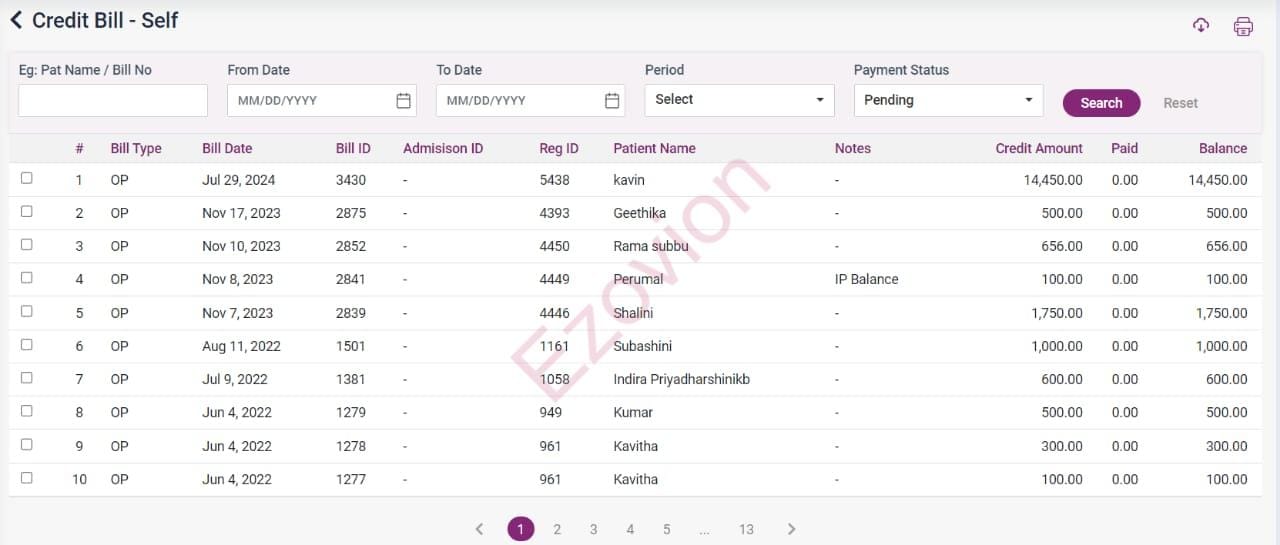
Task: Click the Balance column header
Action: click(x=1222, y=148)
